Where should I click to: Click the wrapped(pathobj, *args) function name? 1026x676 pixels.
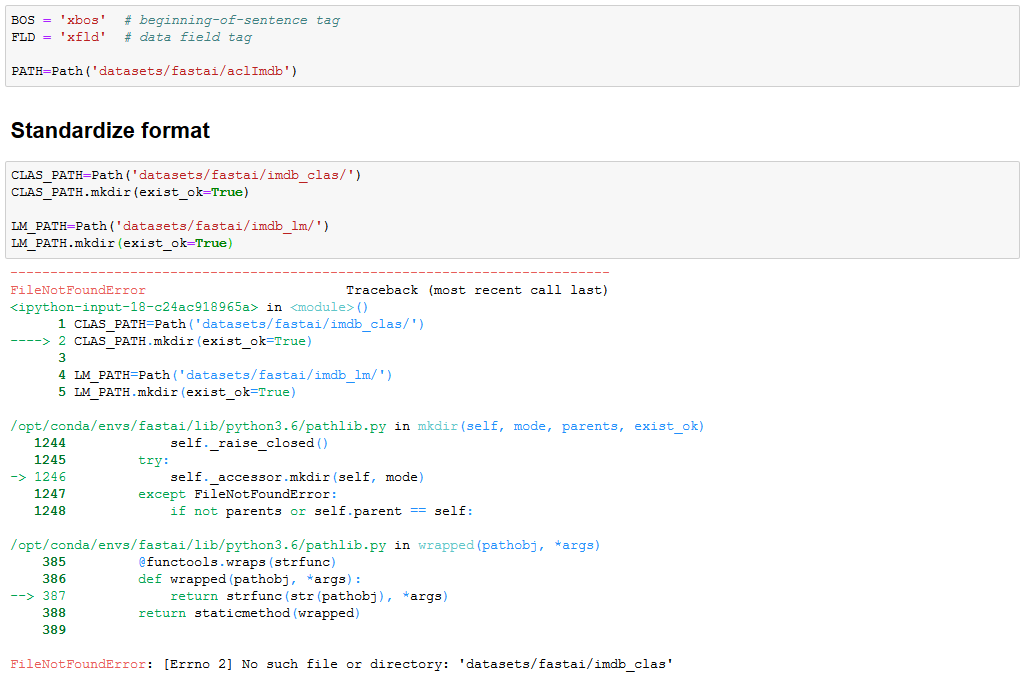(508, 545)
